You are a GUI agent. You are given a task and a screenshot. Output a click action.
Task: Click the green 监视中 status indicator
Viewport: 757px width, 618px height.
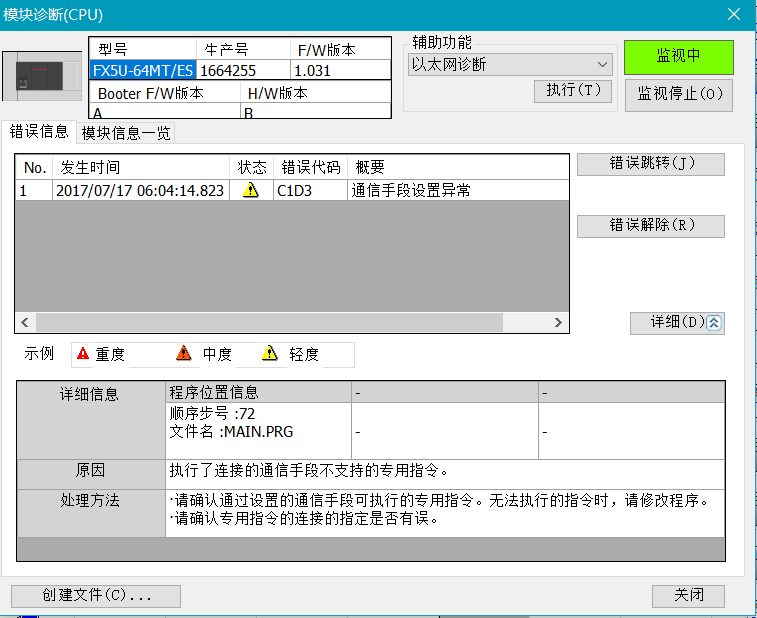point(678,57)
